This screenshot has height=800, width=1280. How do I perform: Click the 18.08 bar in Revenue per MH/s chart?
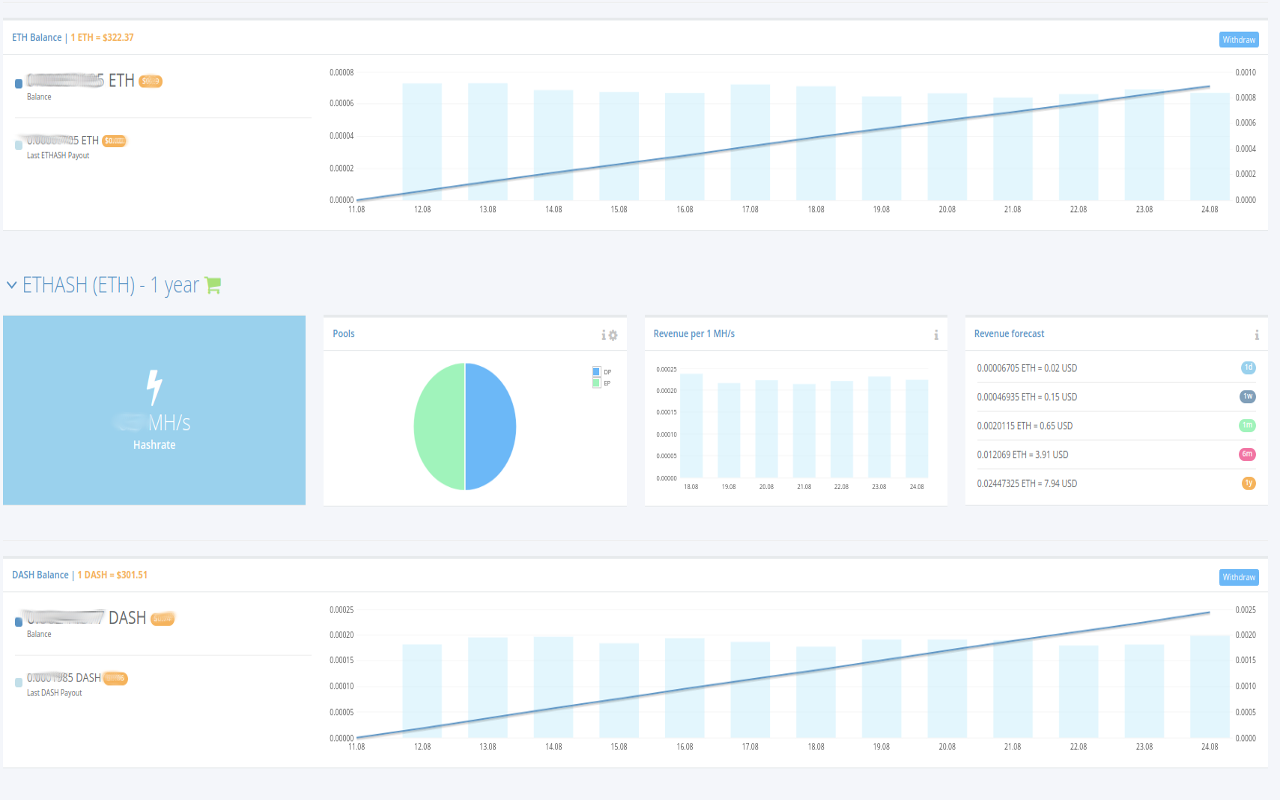coord(691,426)
